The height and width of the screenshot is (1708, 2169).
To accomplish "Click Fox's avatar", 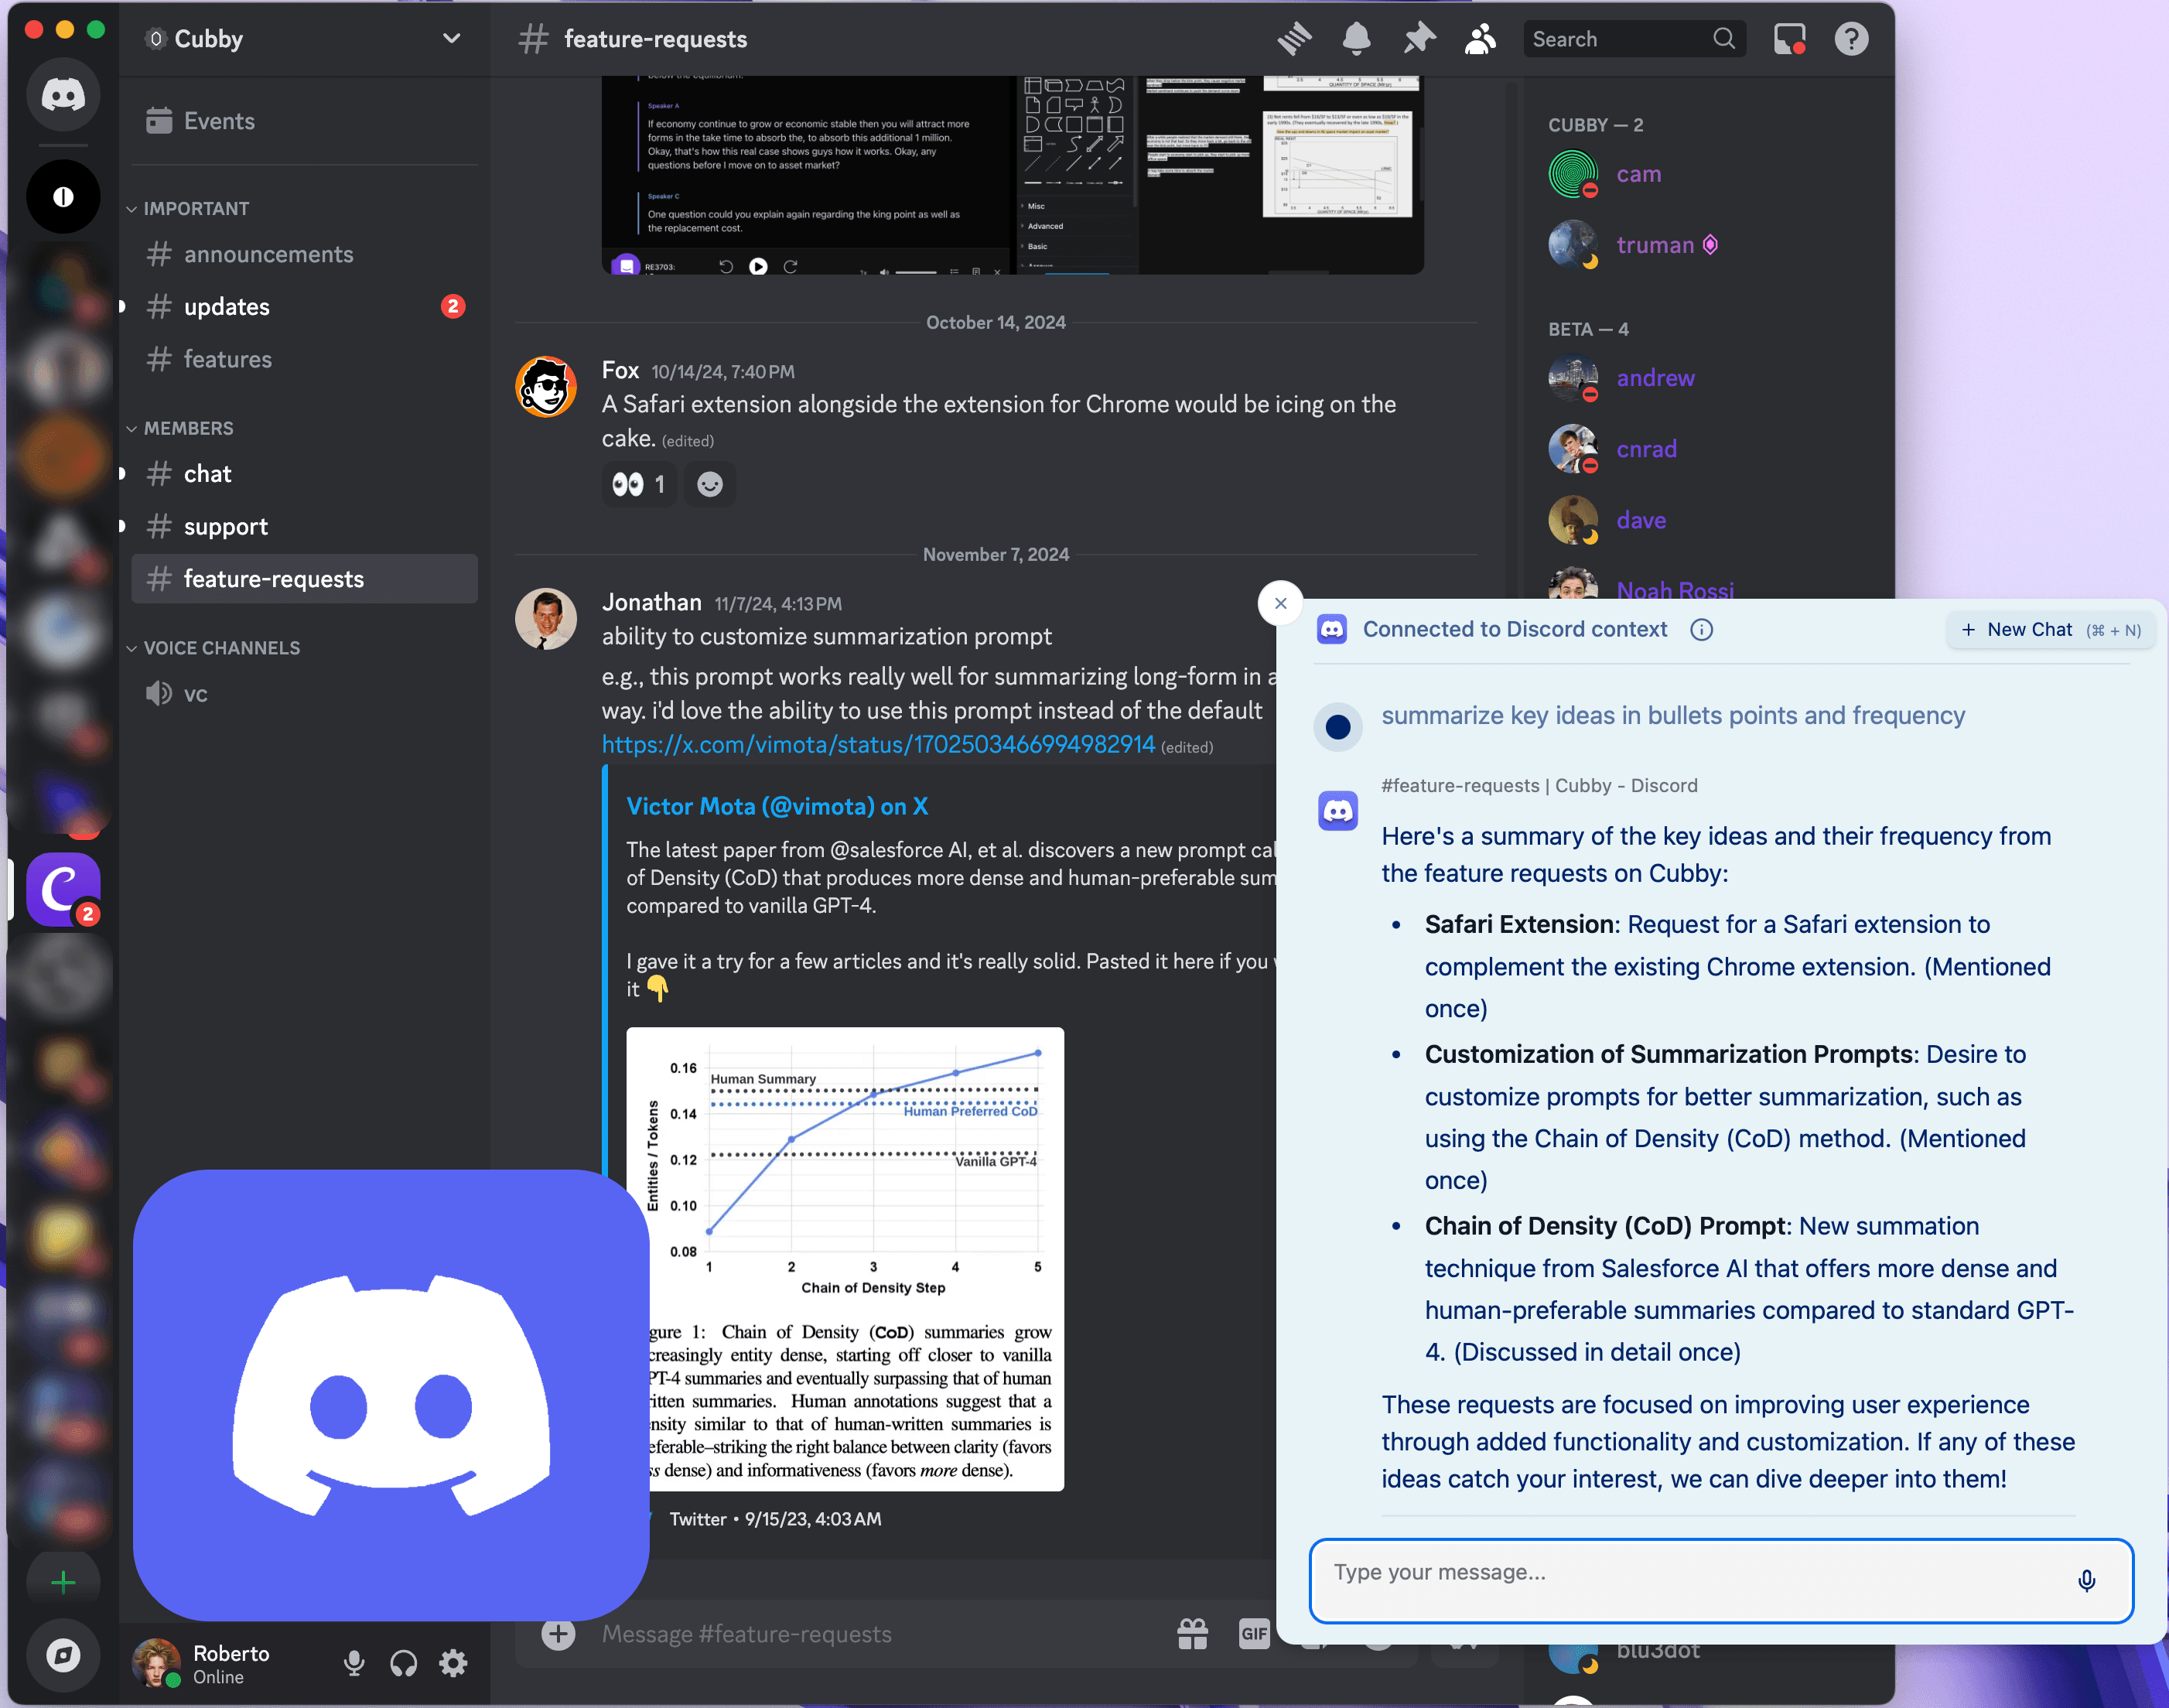I will click(546, 388).
